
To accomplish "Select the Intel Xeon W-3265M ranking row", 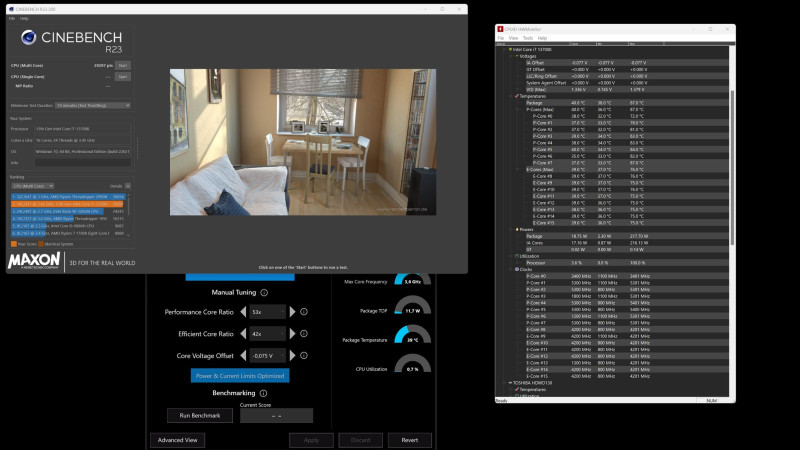I will coord(68,211).
